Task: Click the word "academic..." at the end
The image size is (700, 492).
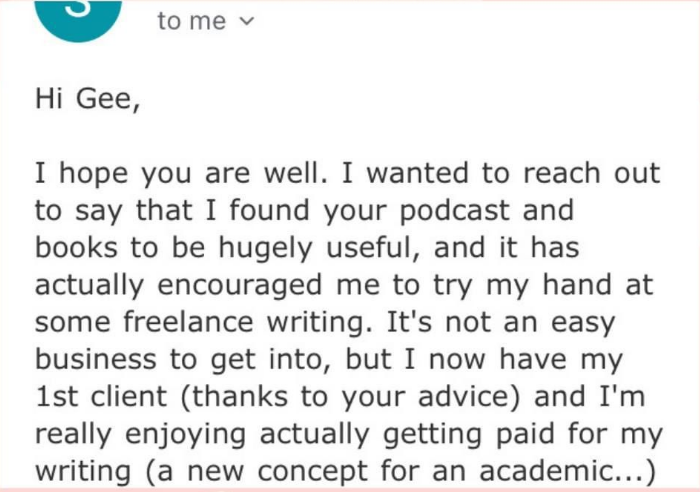Action: [x=567, y=471]
